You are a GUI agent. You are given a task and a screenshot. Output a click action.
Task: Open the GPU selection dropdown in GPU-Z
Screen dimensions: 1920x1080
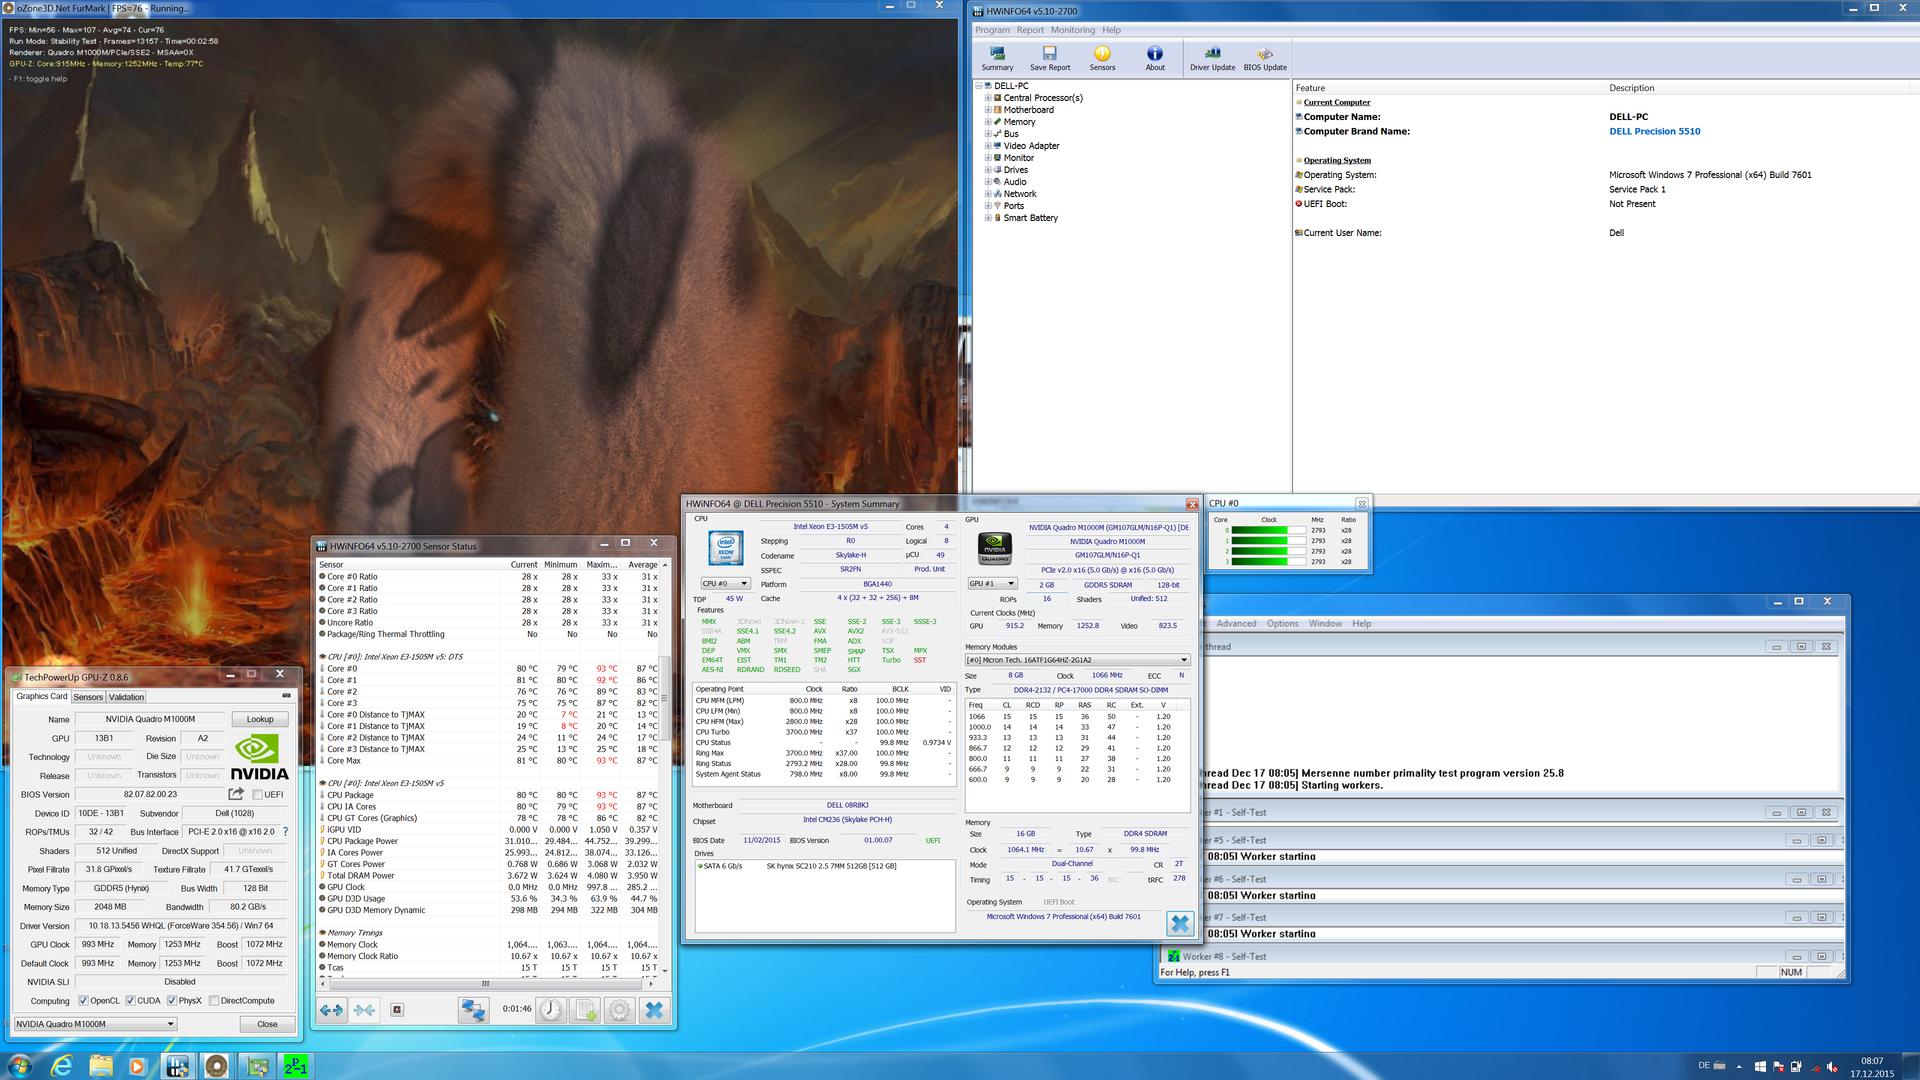(95, 1024)
